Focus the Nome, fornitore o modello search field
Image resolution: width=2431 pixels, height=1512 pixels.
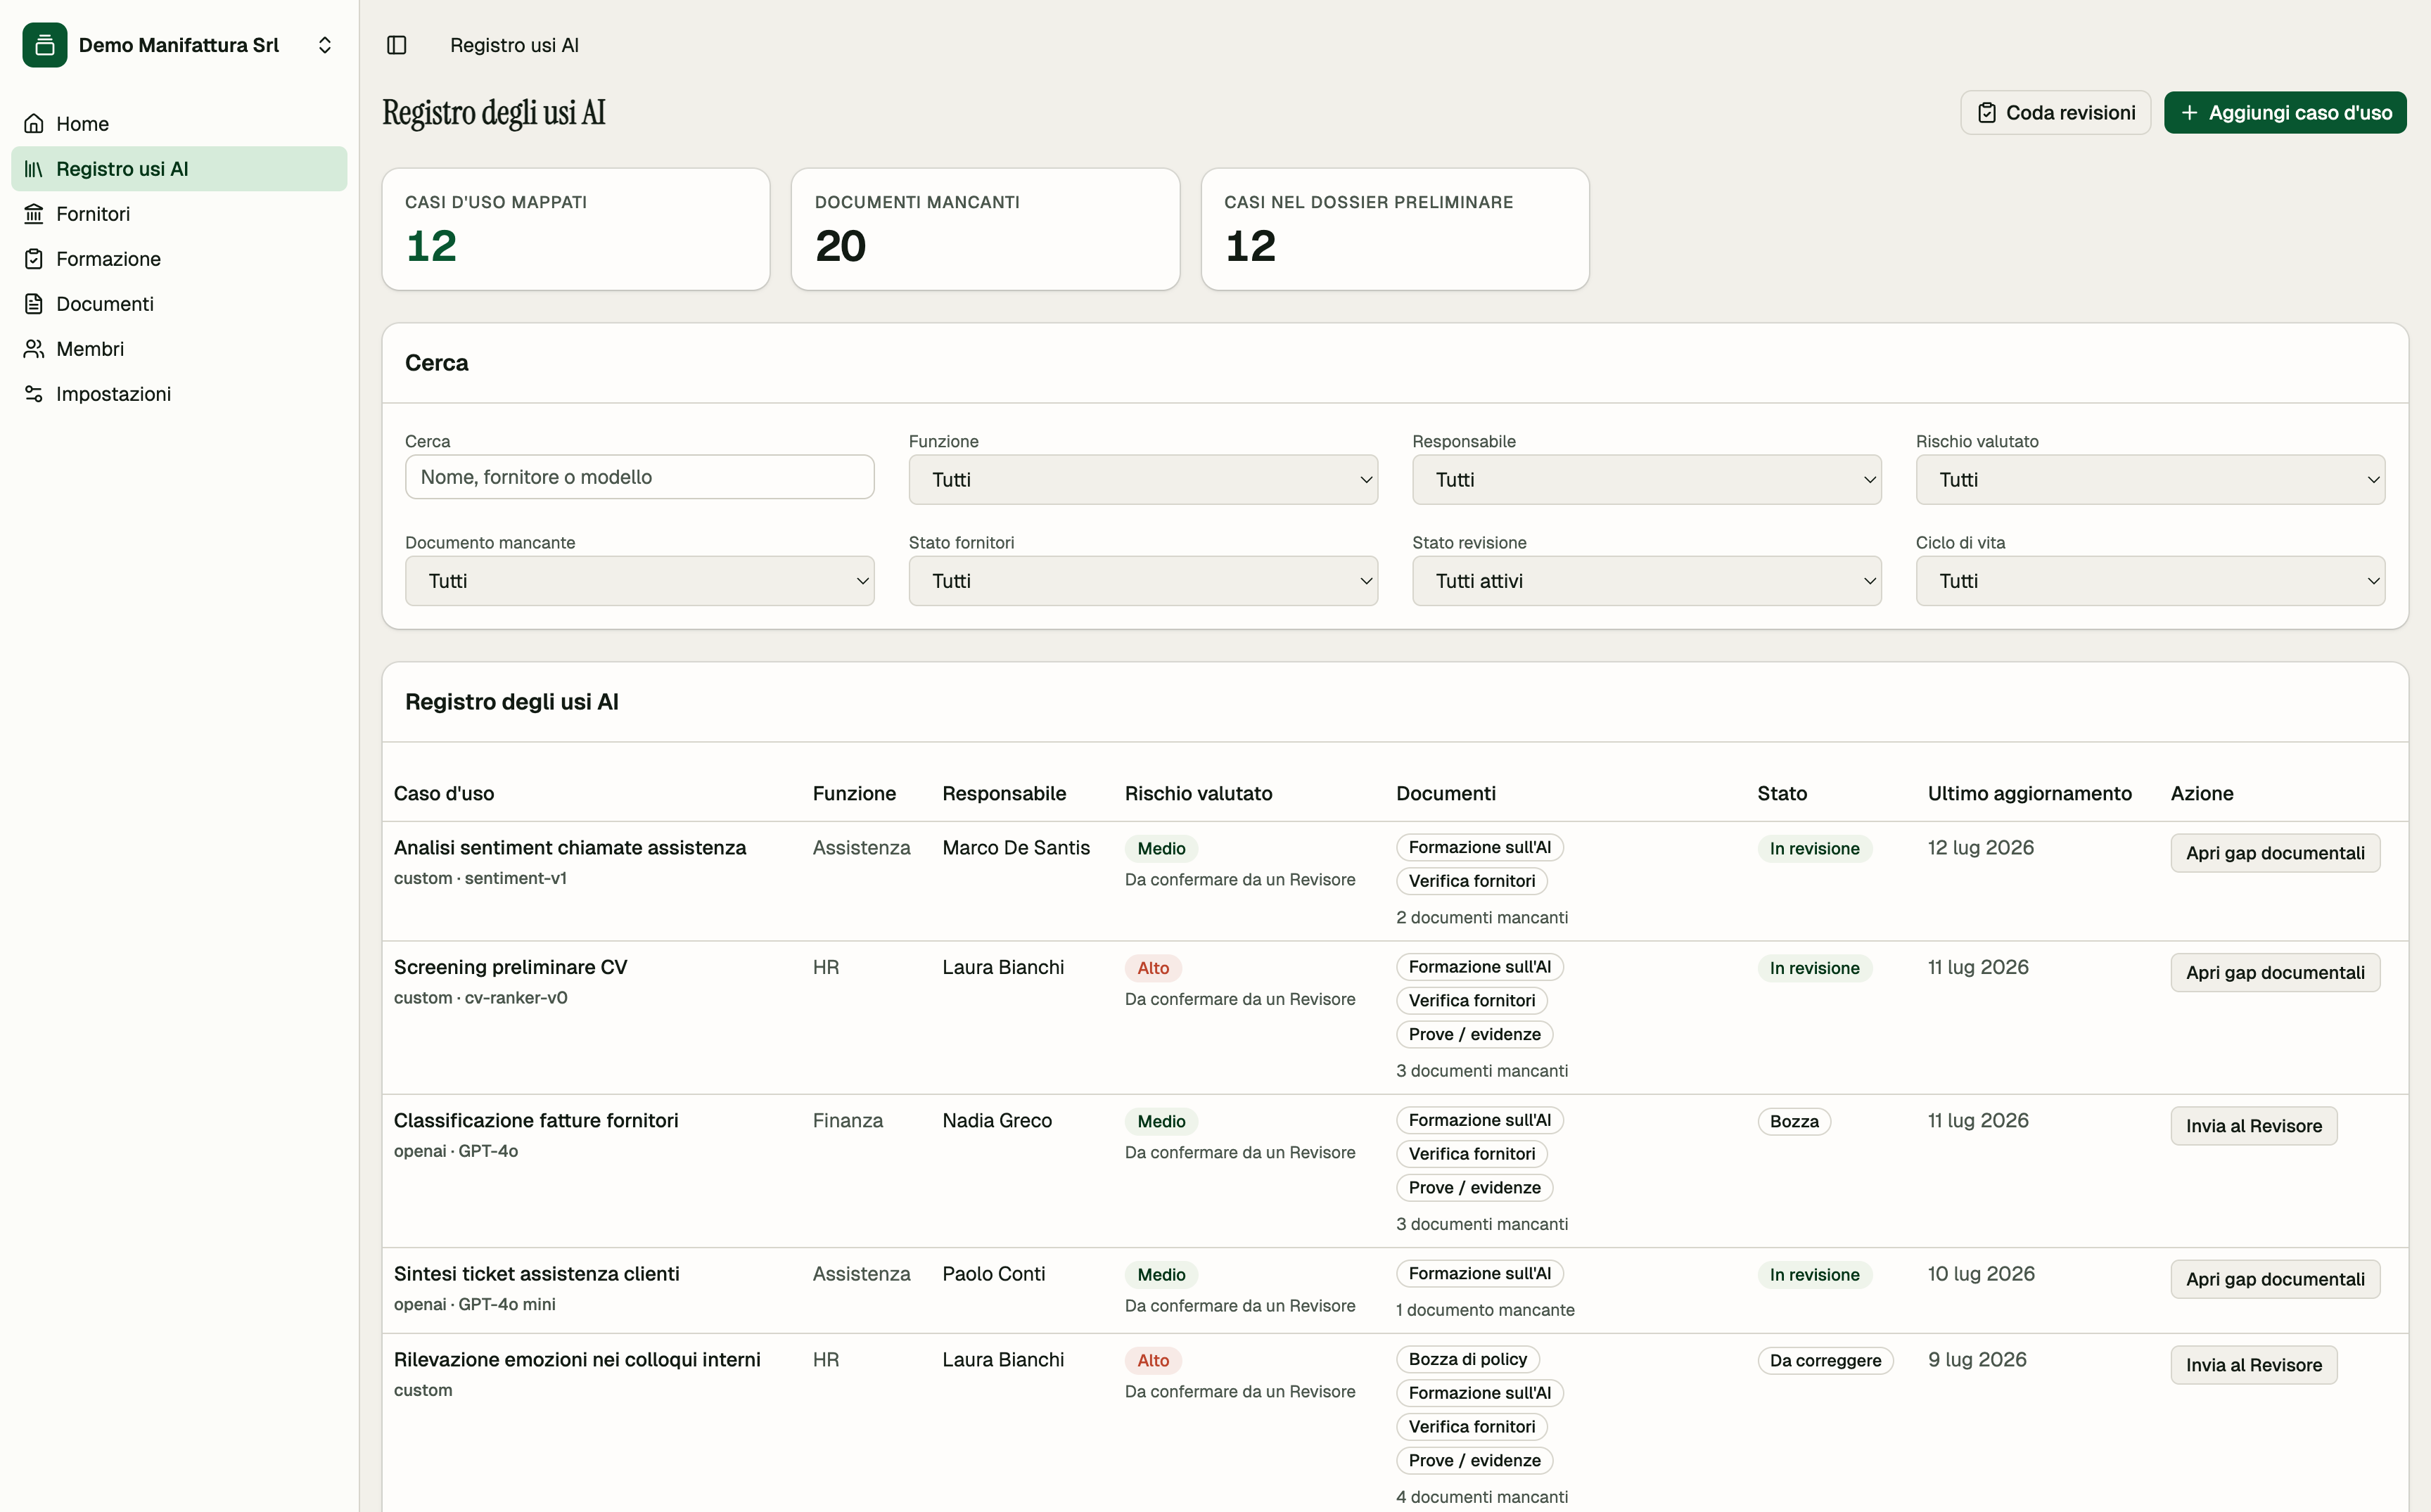tap(640, 477)
